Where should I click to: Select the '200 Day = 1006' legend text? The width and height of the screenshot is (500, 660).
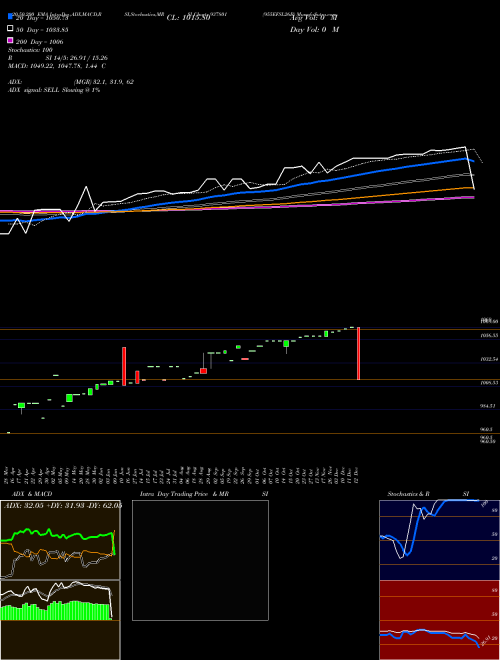point(40,42)
